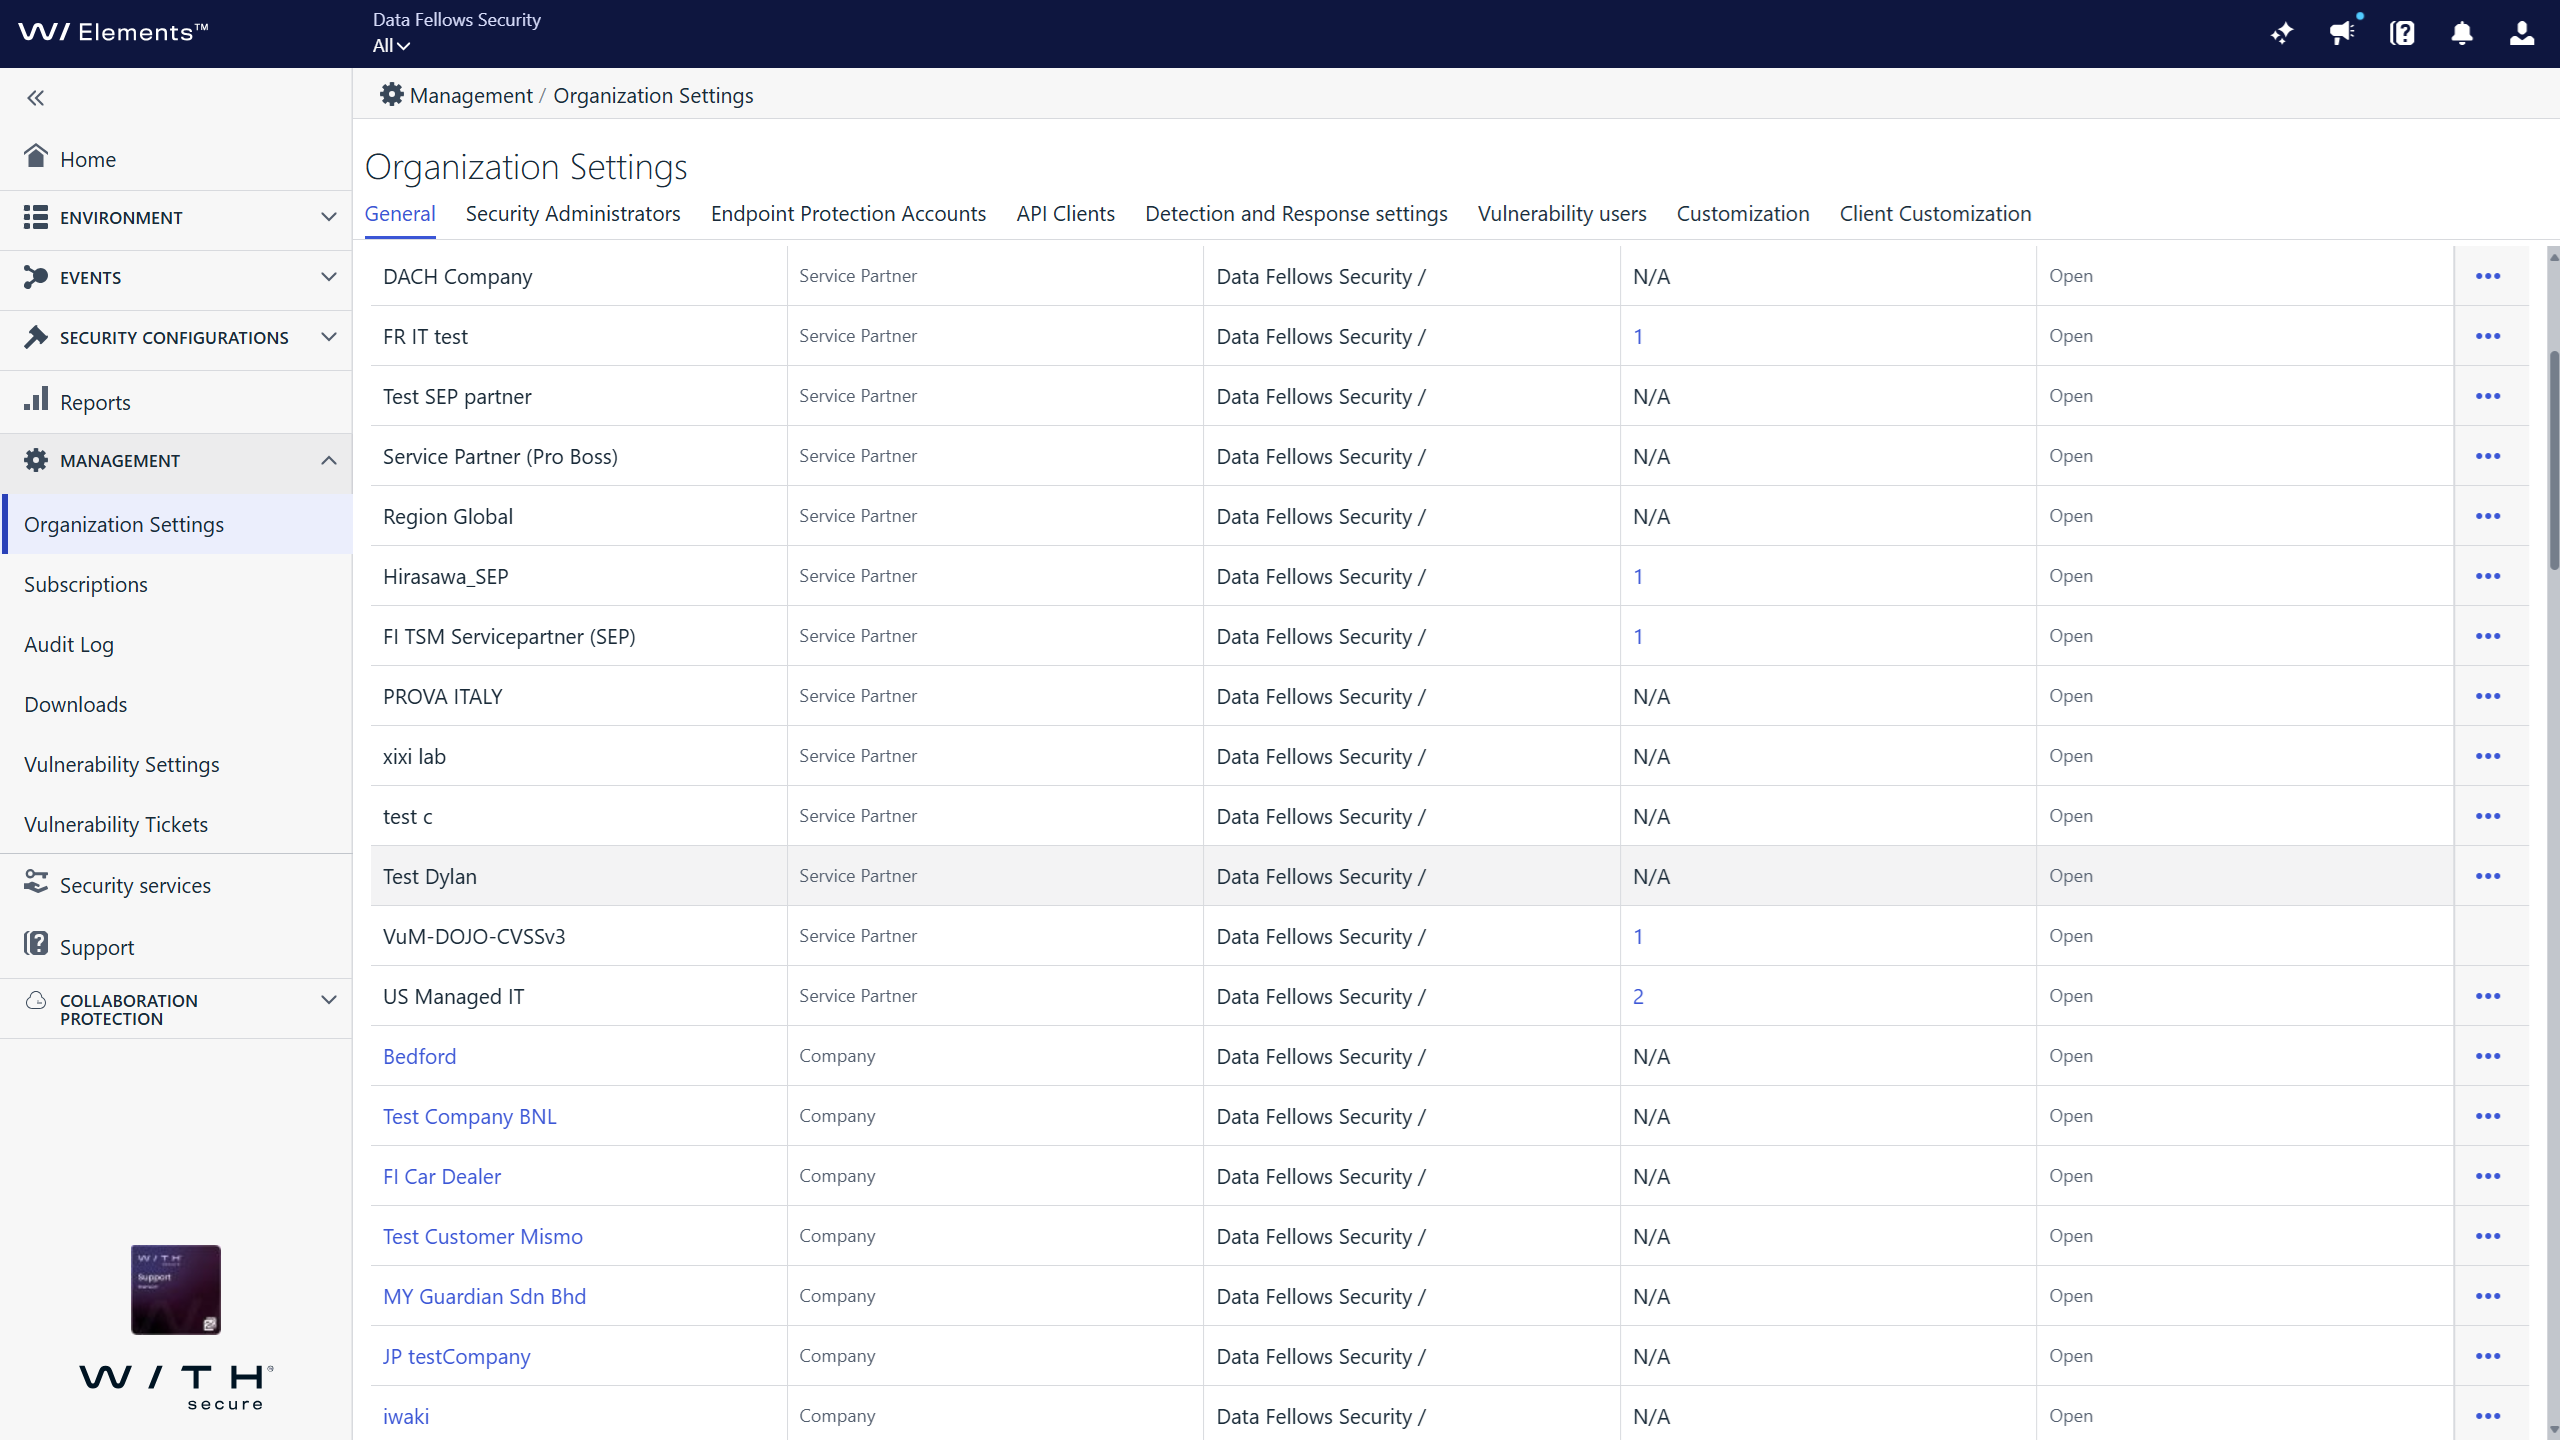Click the WithSecure support thumbnail image
2560x1440 pixels.
pyautogui.click(x=176, y=1289)
